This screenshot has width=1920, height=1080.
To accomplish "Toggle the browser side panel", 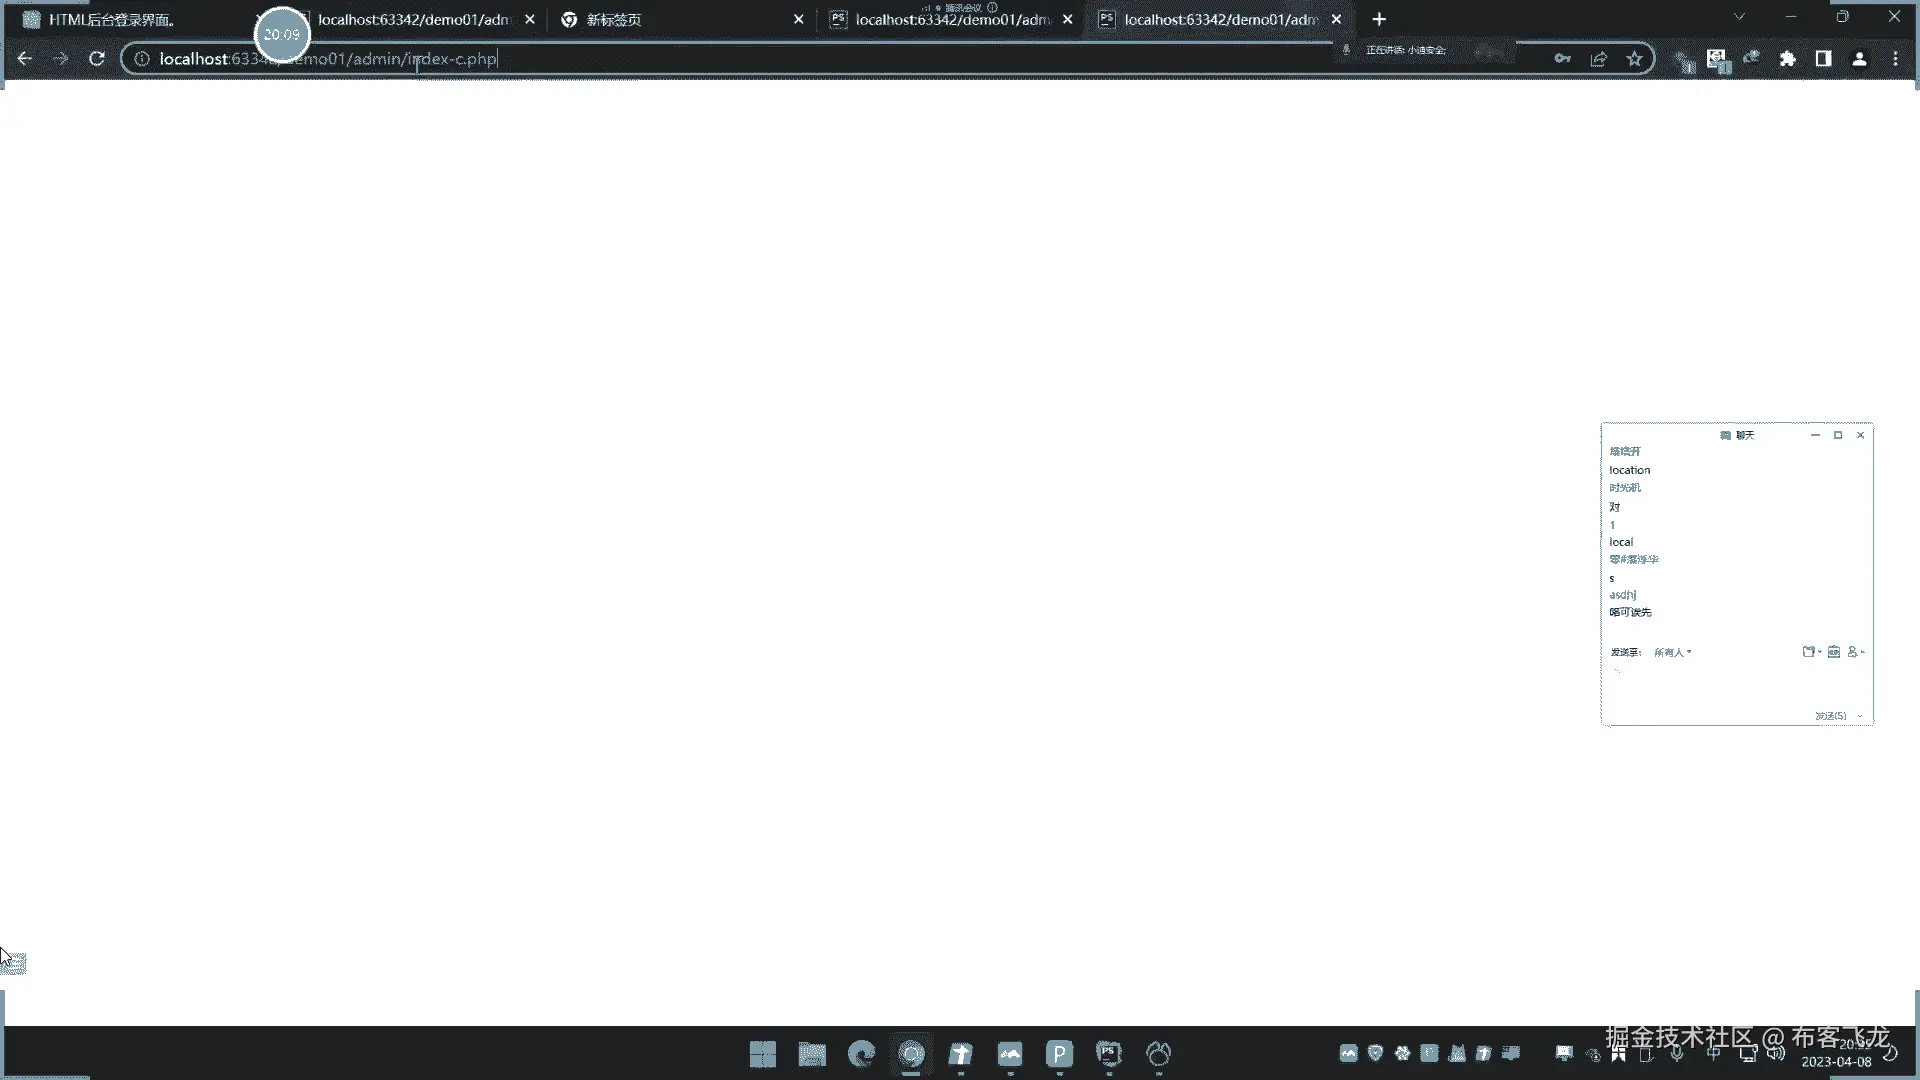I will tap(1823, 59).
